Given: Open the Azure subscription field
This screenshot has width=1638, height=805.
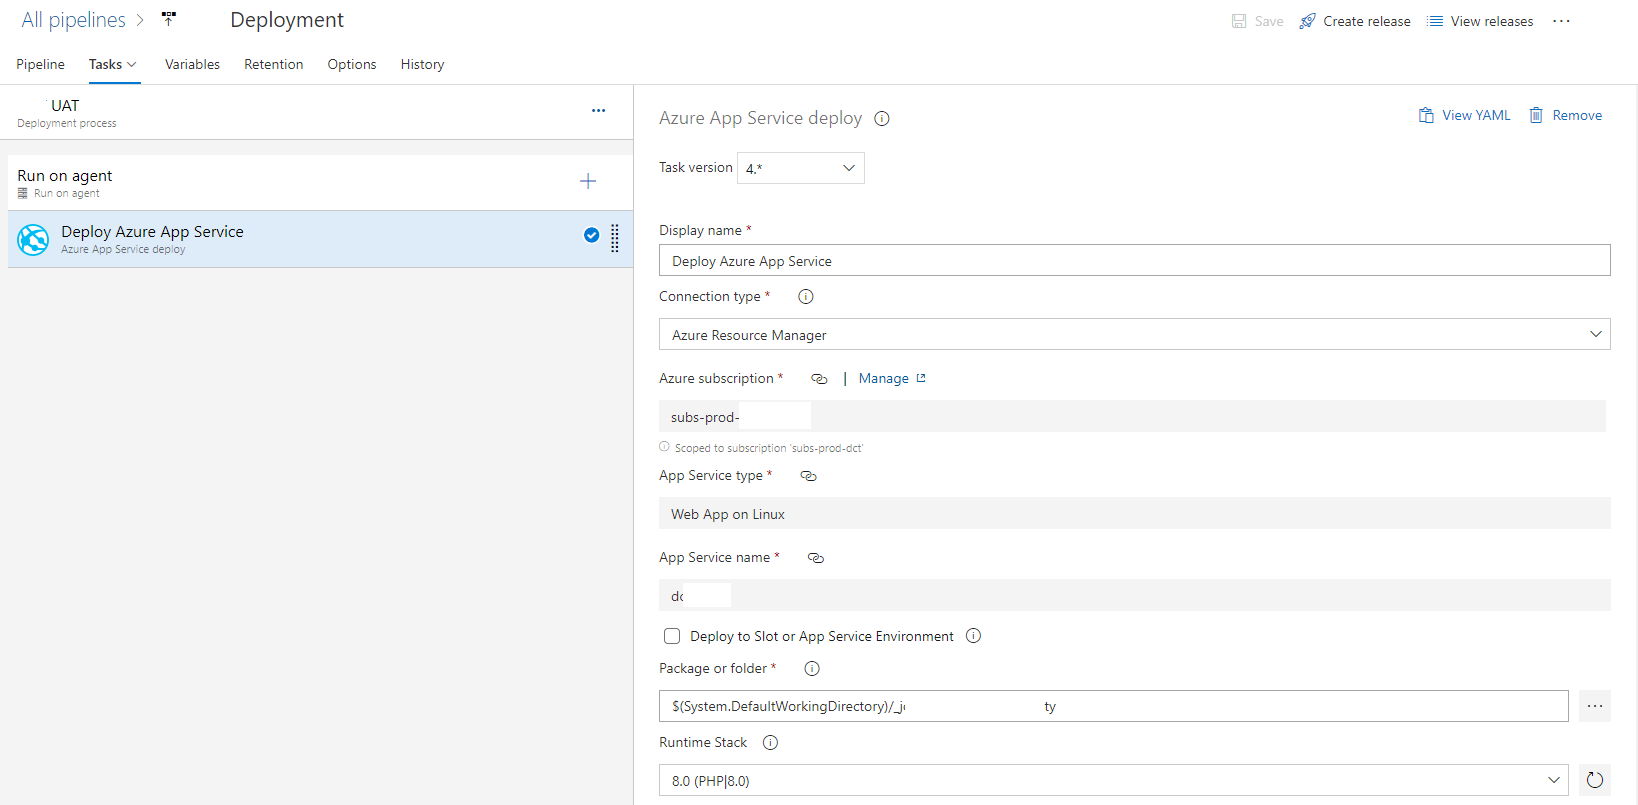Looking at the screenshot, I should coord(1132,416).
